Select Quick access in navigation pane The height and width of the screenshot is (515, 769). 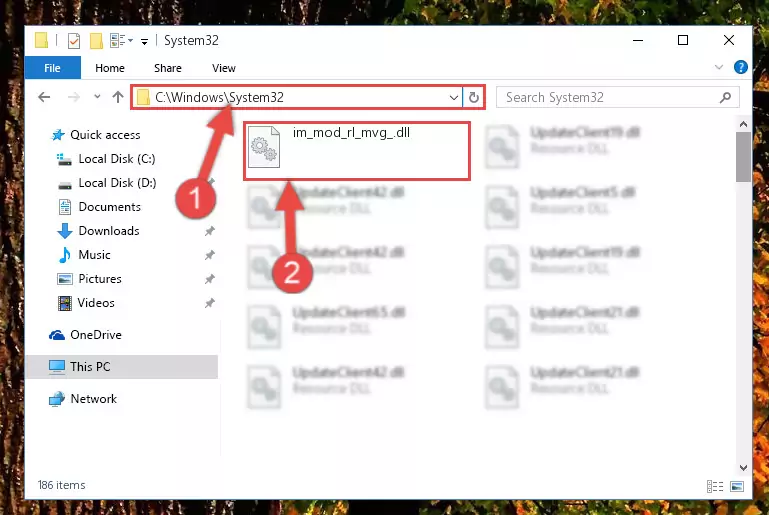(105, 134)
